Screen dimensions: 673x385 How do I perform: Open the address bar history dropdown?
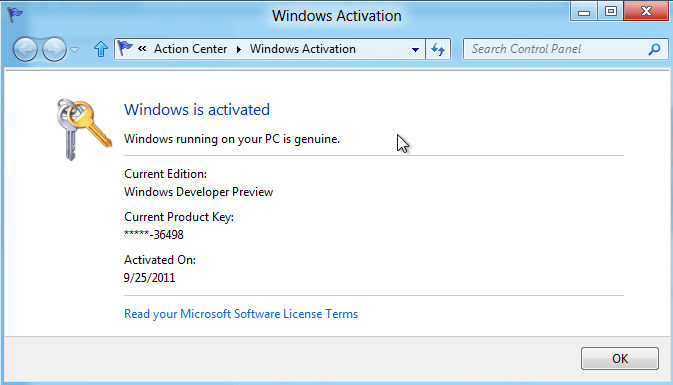point(415,49)
